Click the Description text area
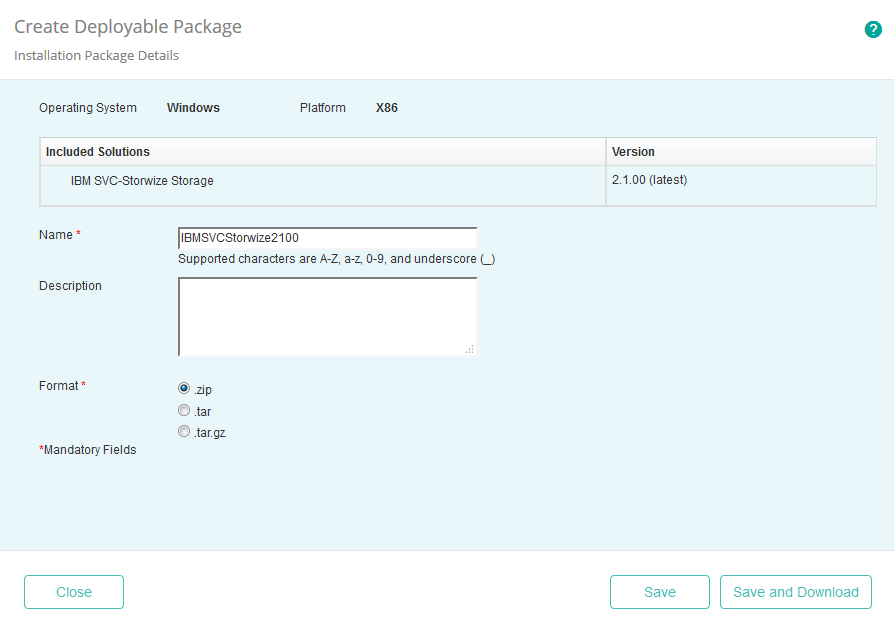894x630 pixels. 327,315
